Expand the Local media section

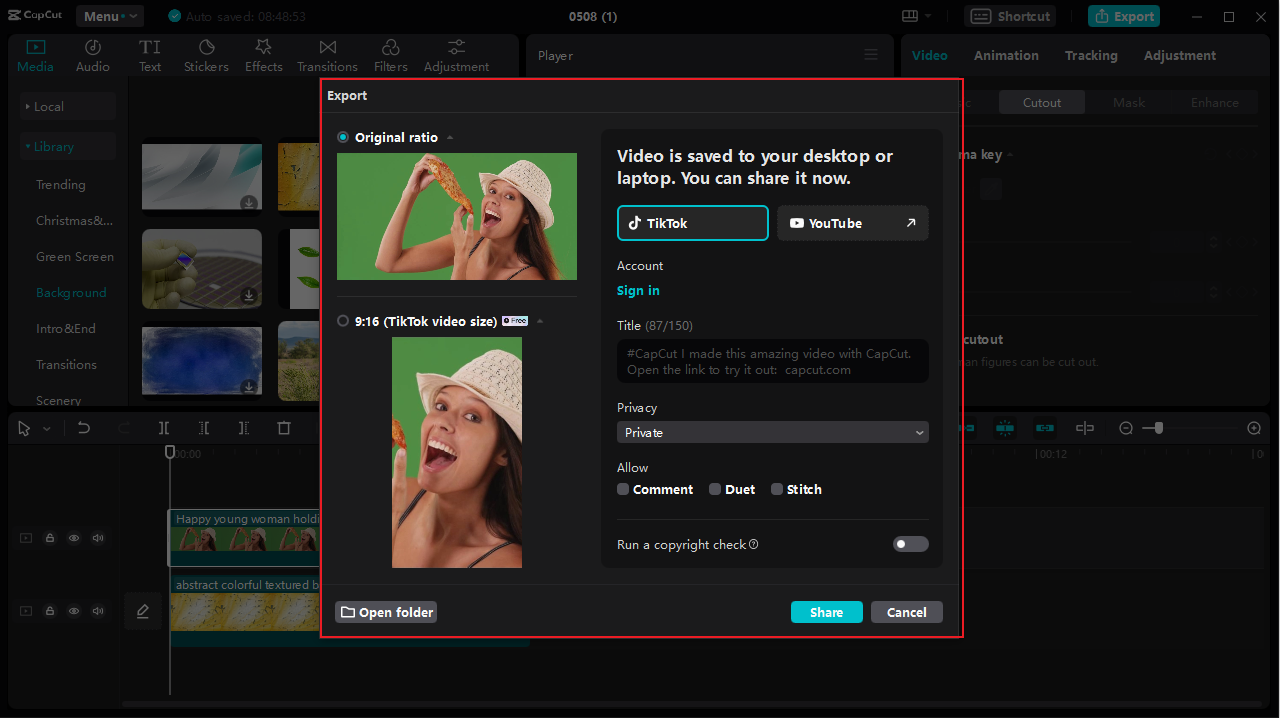(68, 106)
